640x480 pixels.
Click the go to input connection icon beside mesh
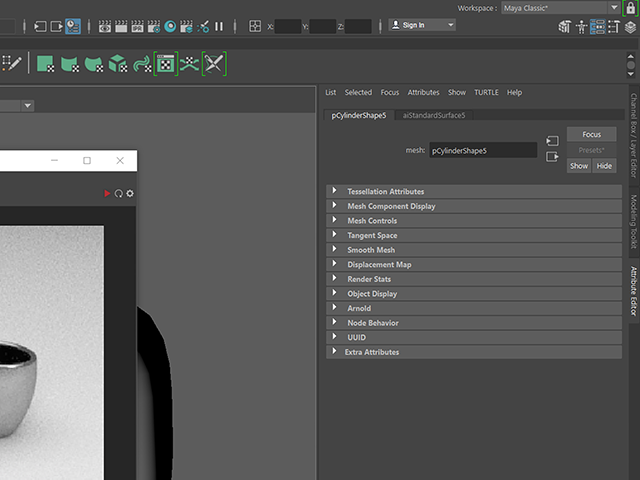[x=552, y=141]
